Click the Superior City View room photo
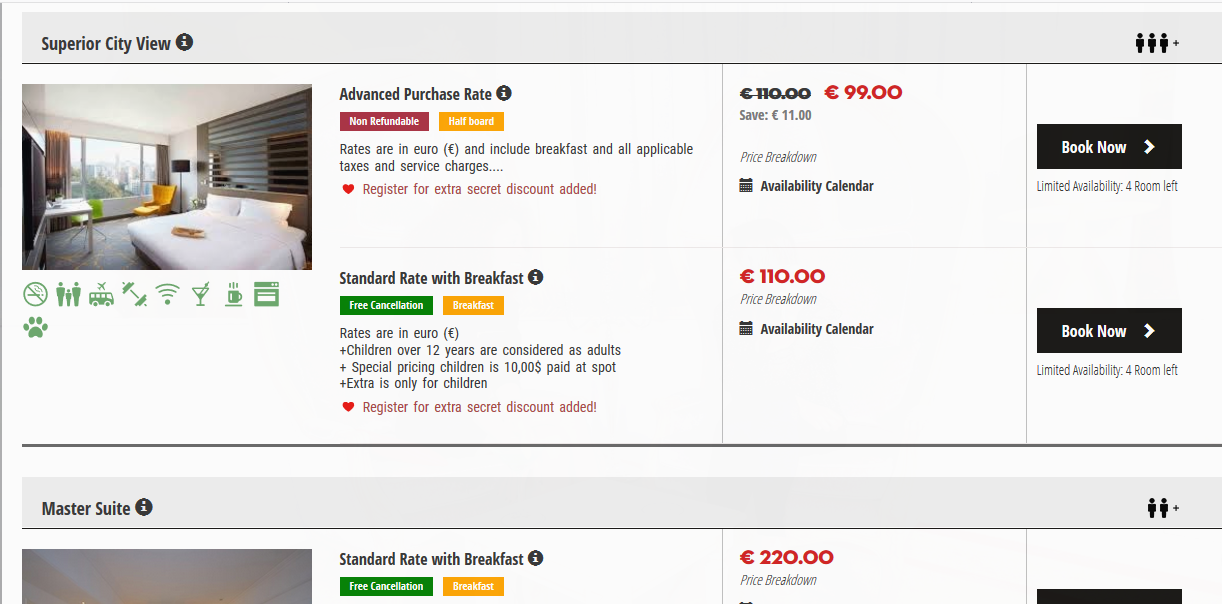Image resolution: width=1222 pixels, height=604 pixels. point(167,177)
